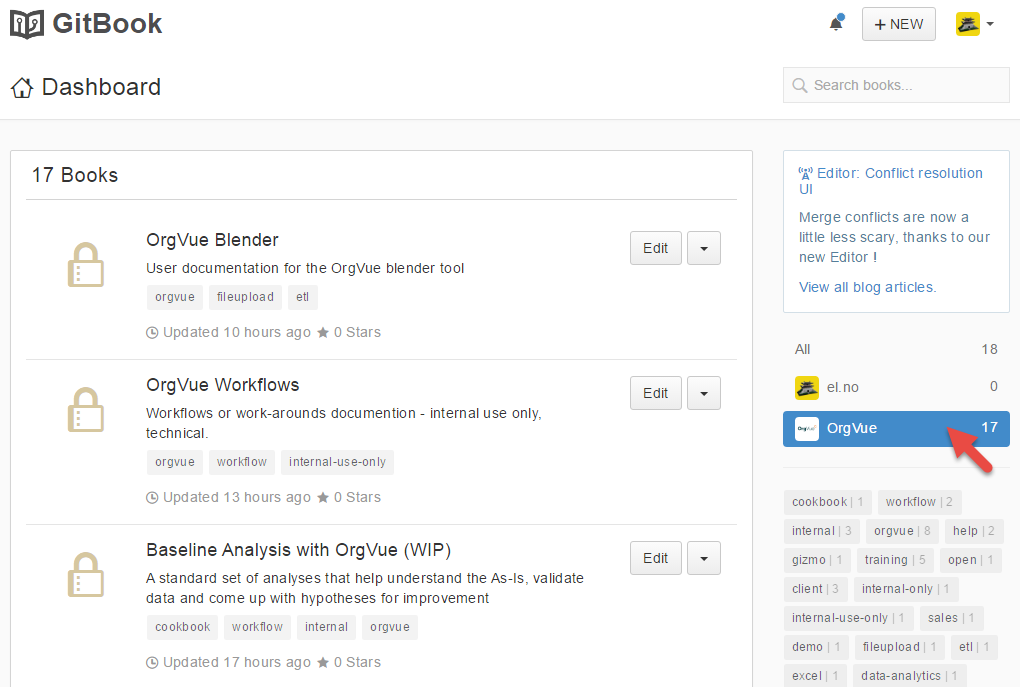Expand dropdown next to OrgVue Blender Edit
1020x687 pixels.
coord(704,248)
